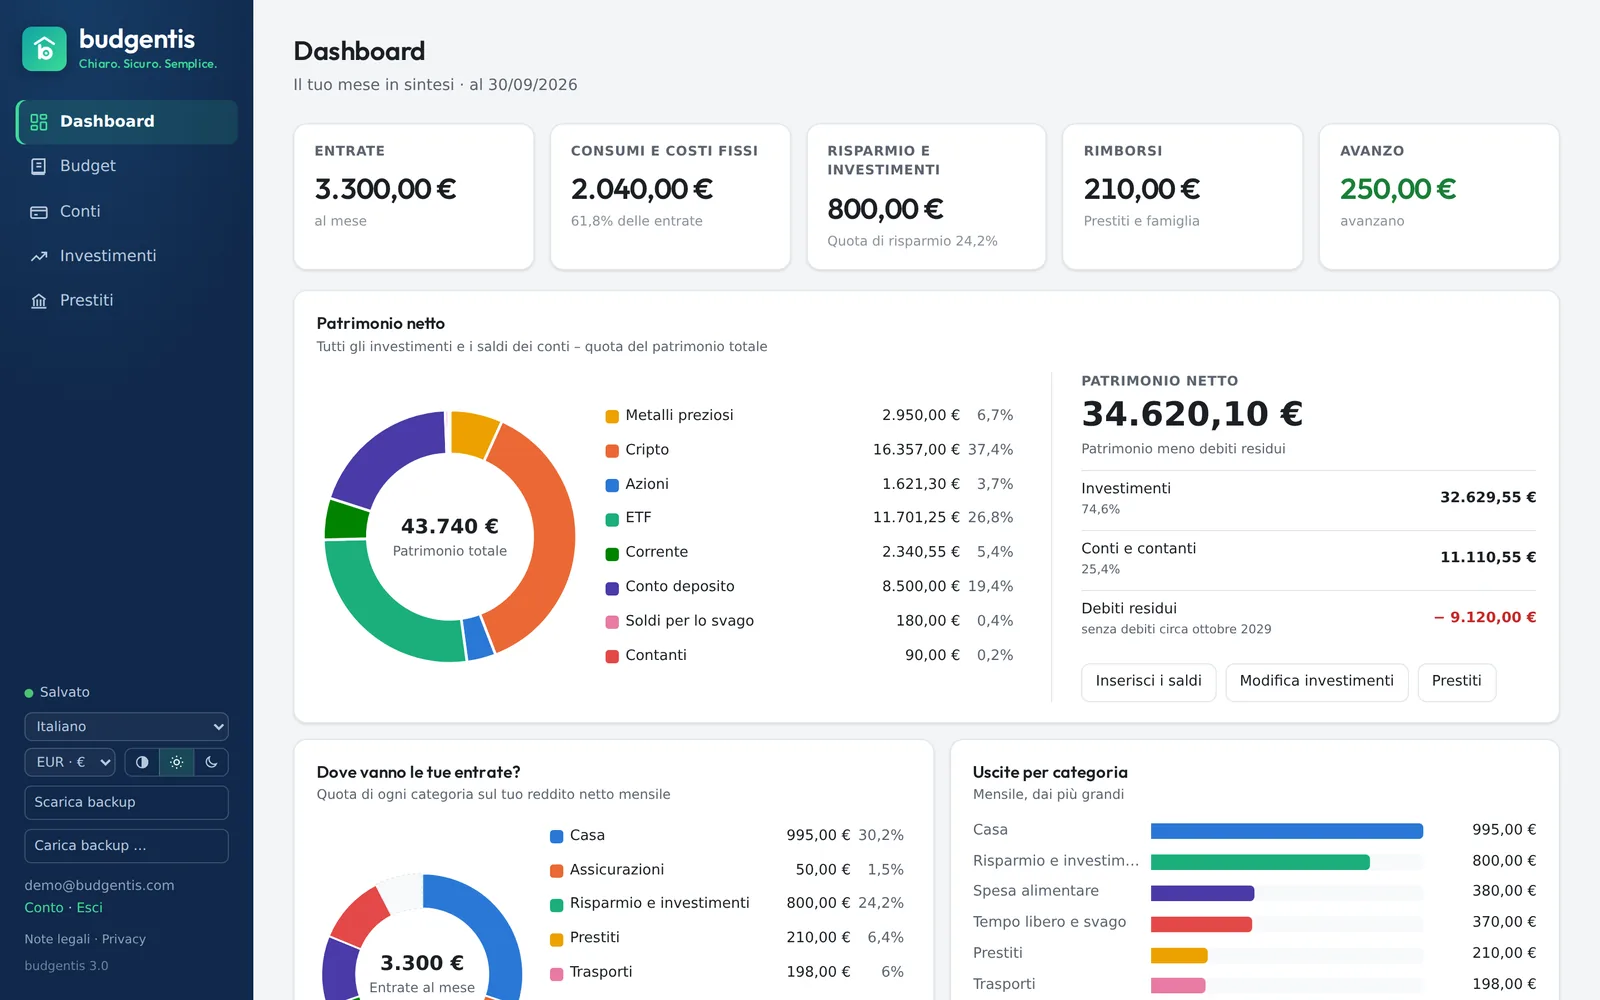
Task: Click the Cripto 16.357,00 € value
Action: pyautogui.click(x=916, y=450)
